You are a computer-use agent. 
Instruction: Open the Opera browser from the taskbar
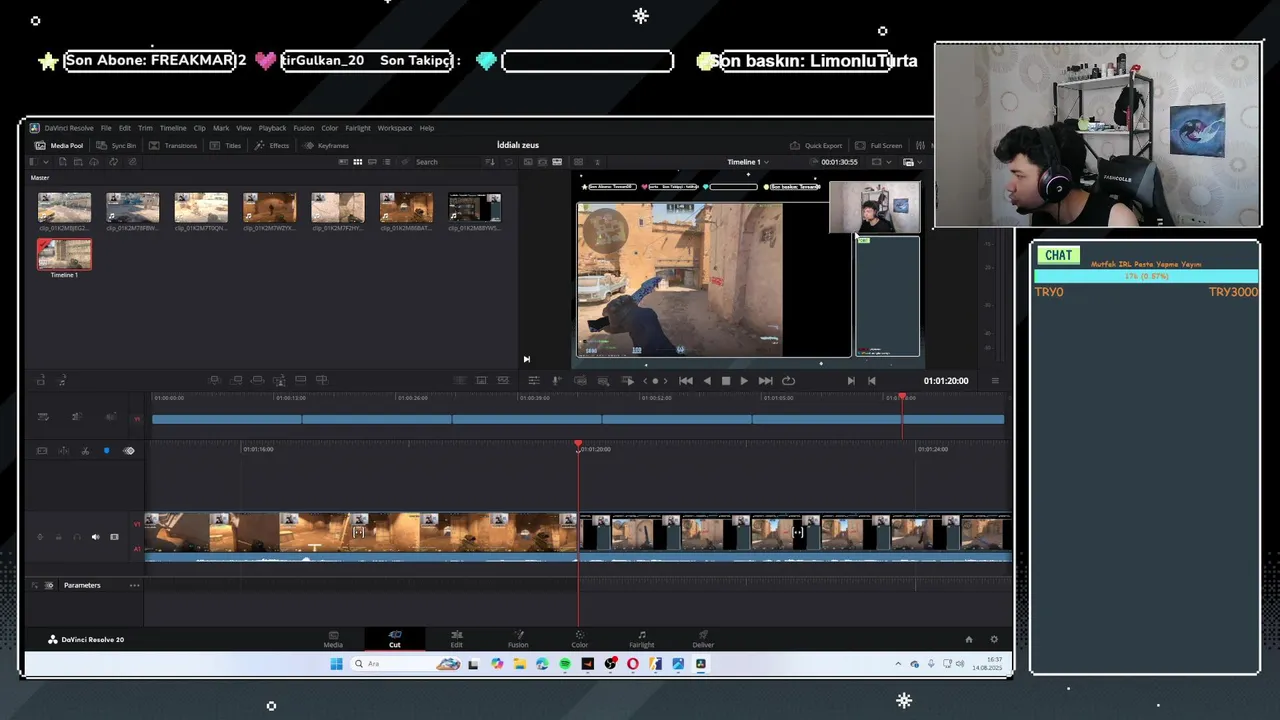click(x=633, y=664)
